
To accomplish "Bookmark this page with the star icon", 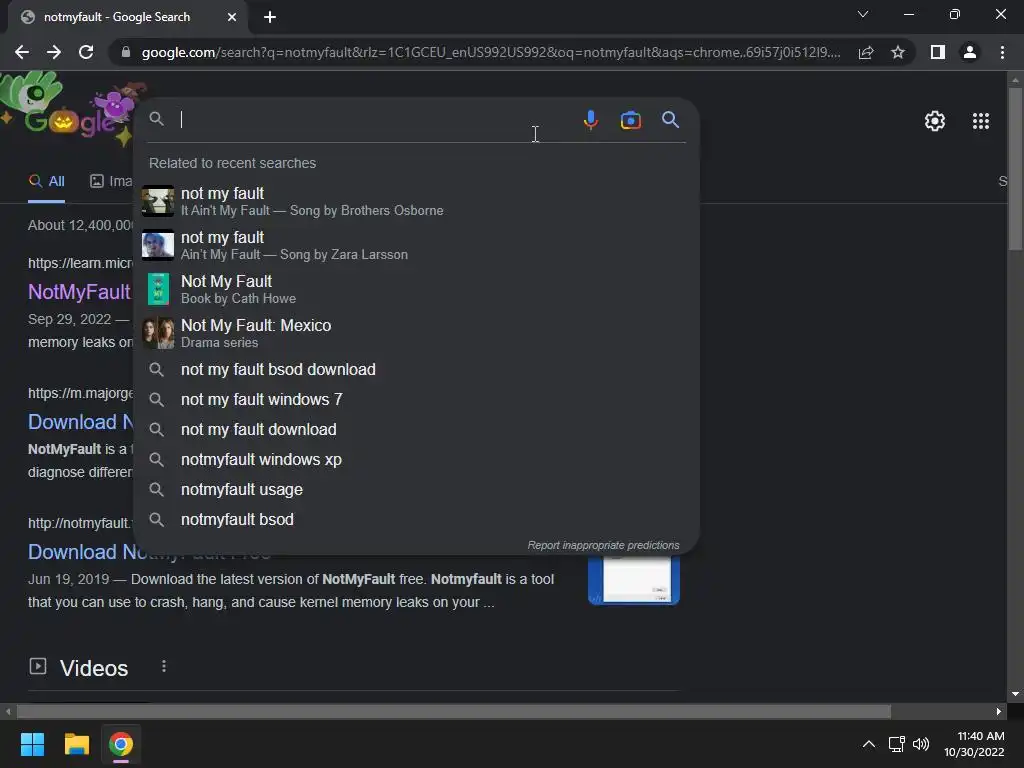I will pyautogui.click(x=898, y=52).
